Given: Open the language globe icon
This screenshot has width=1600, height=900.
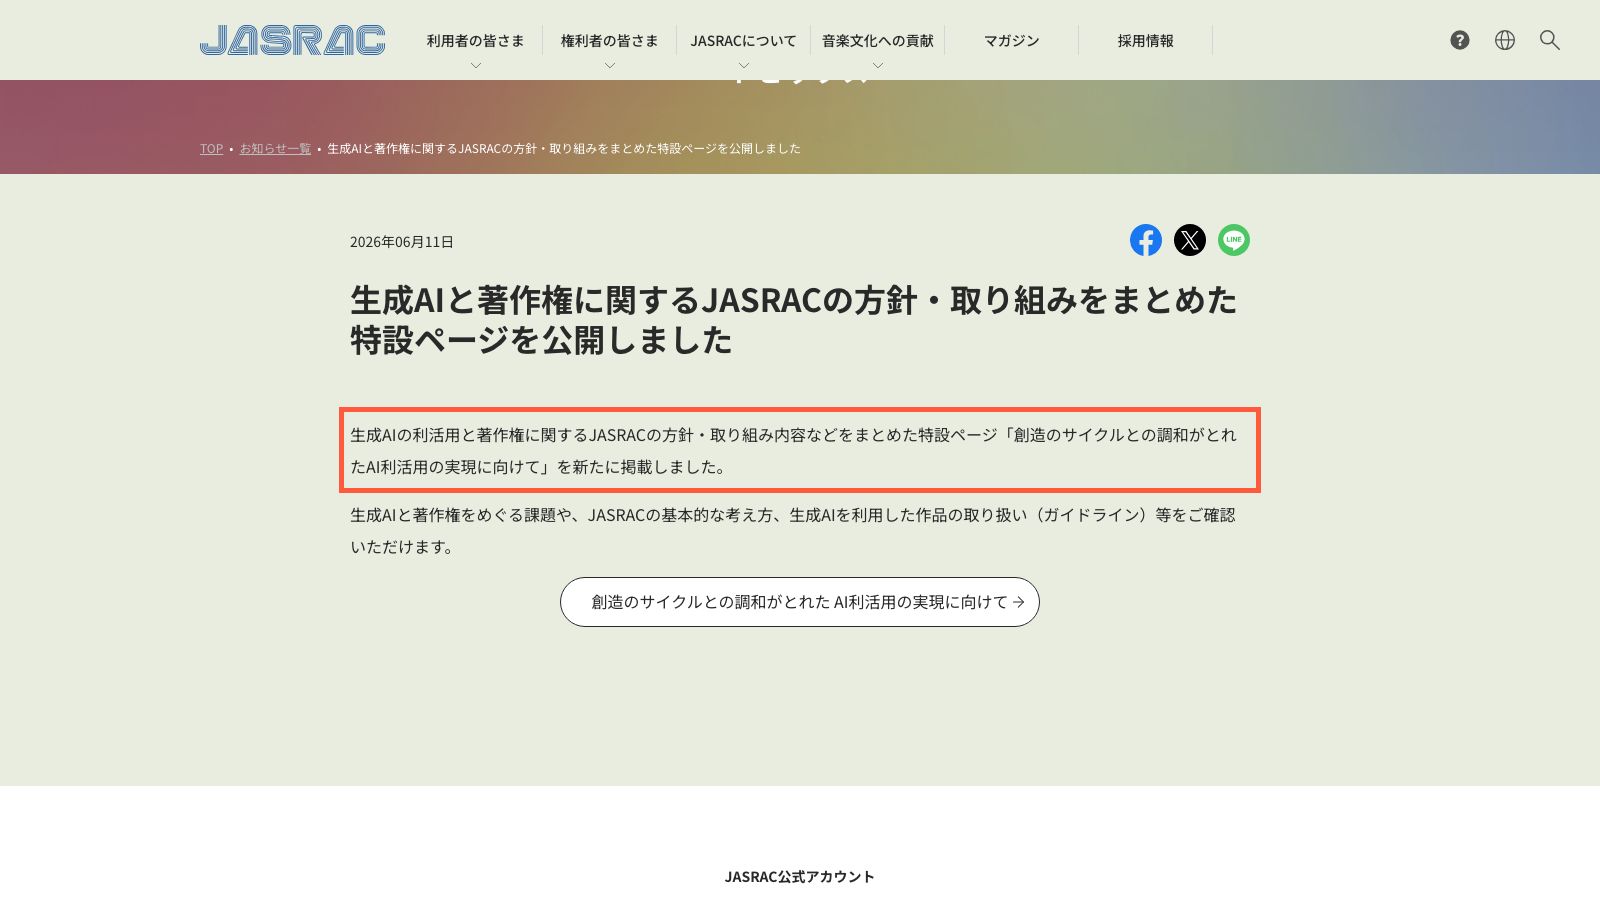Looking at the screenshot, I should point(1505,40).
